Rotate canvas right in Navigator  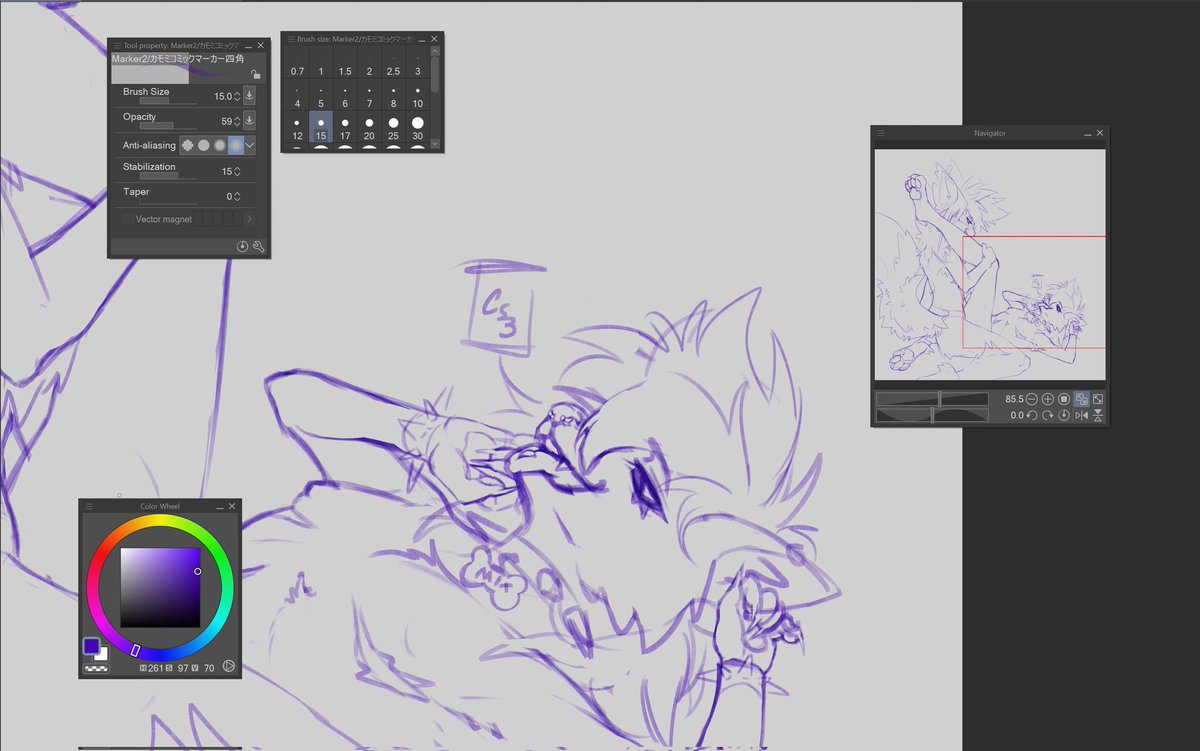click(1048, 415)
